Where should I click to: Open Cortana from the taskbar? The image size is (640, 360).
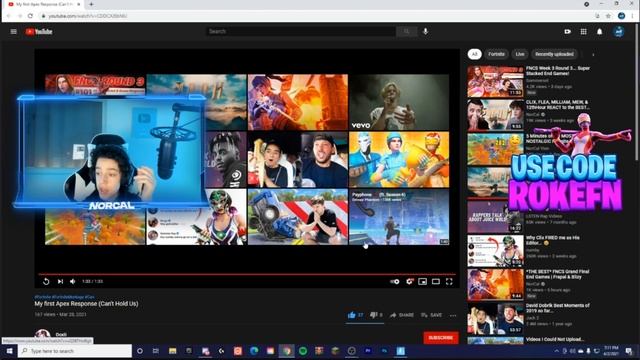pyautogui.click(x=140, y=351)
